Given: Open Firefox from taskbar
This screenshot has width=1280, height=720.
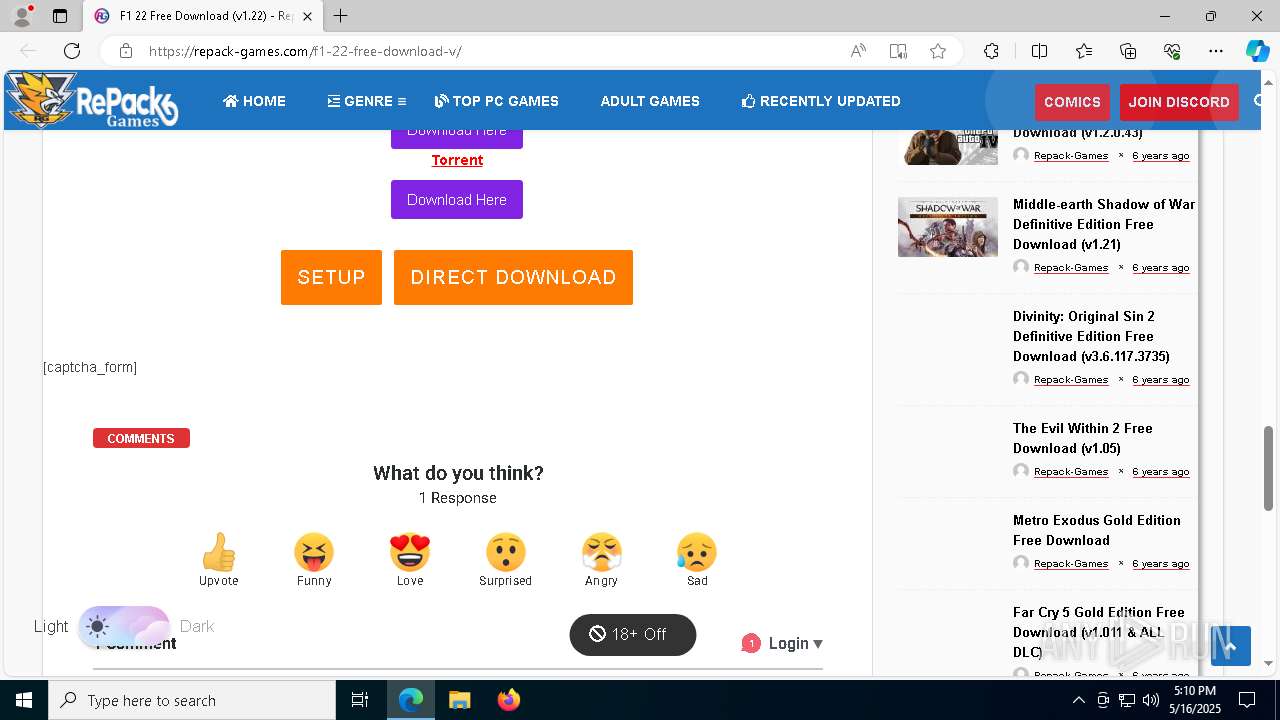Looking at the screenshot, I should point(508,700).
